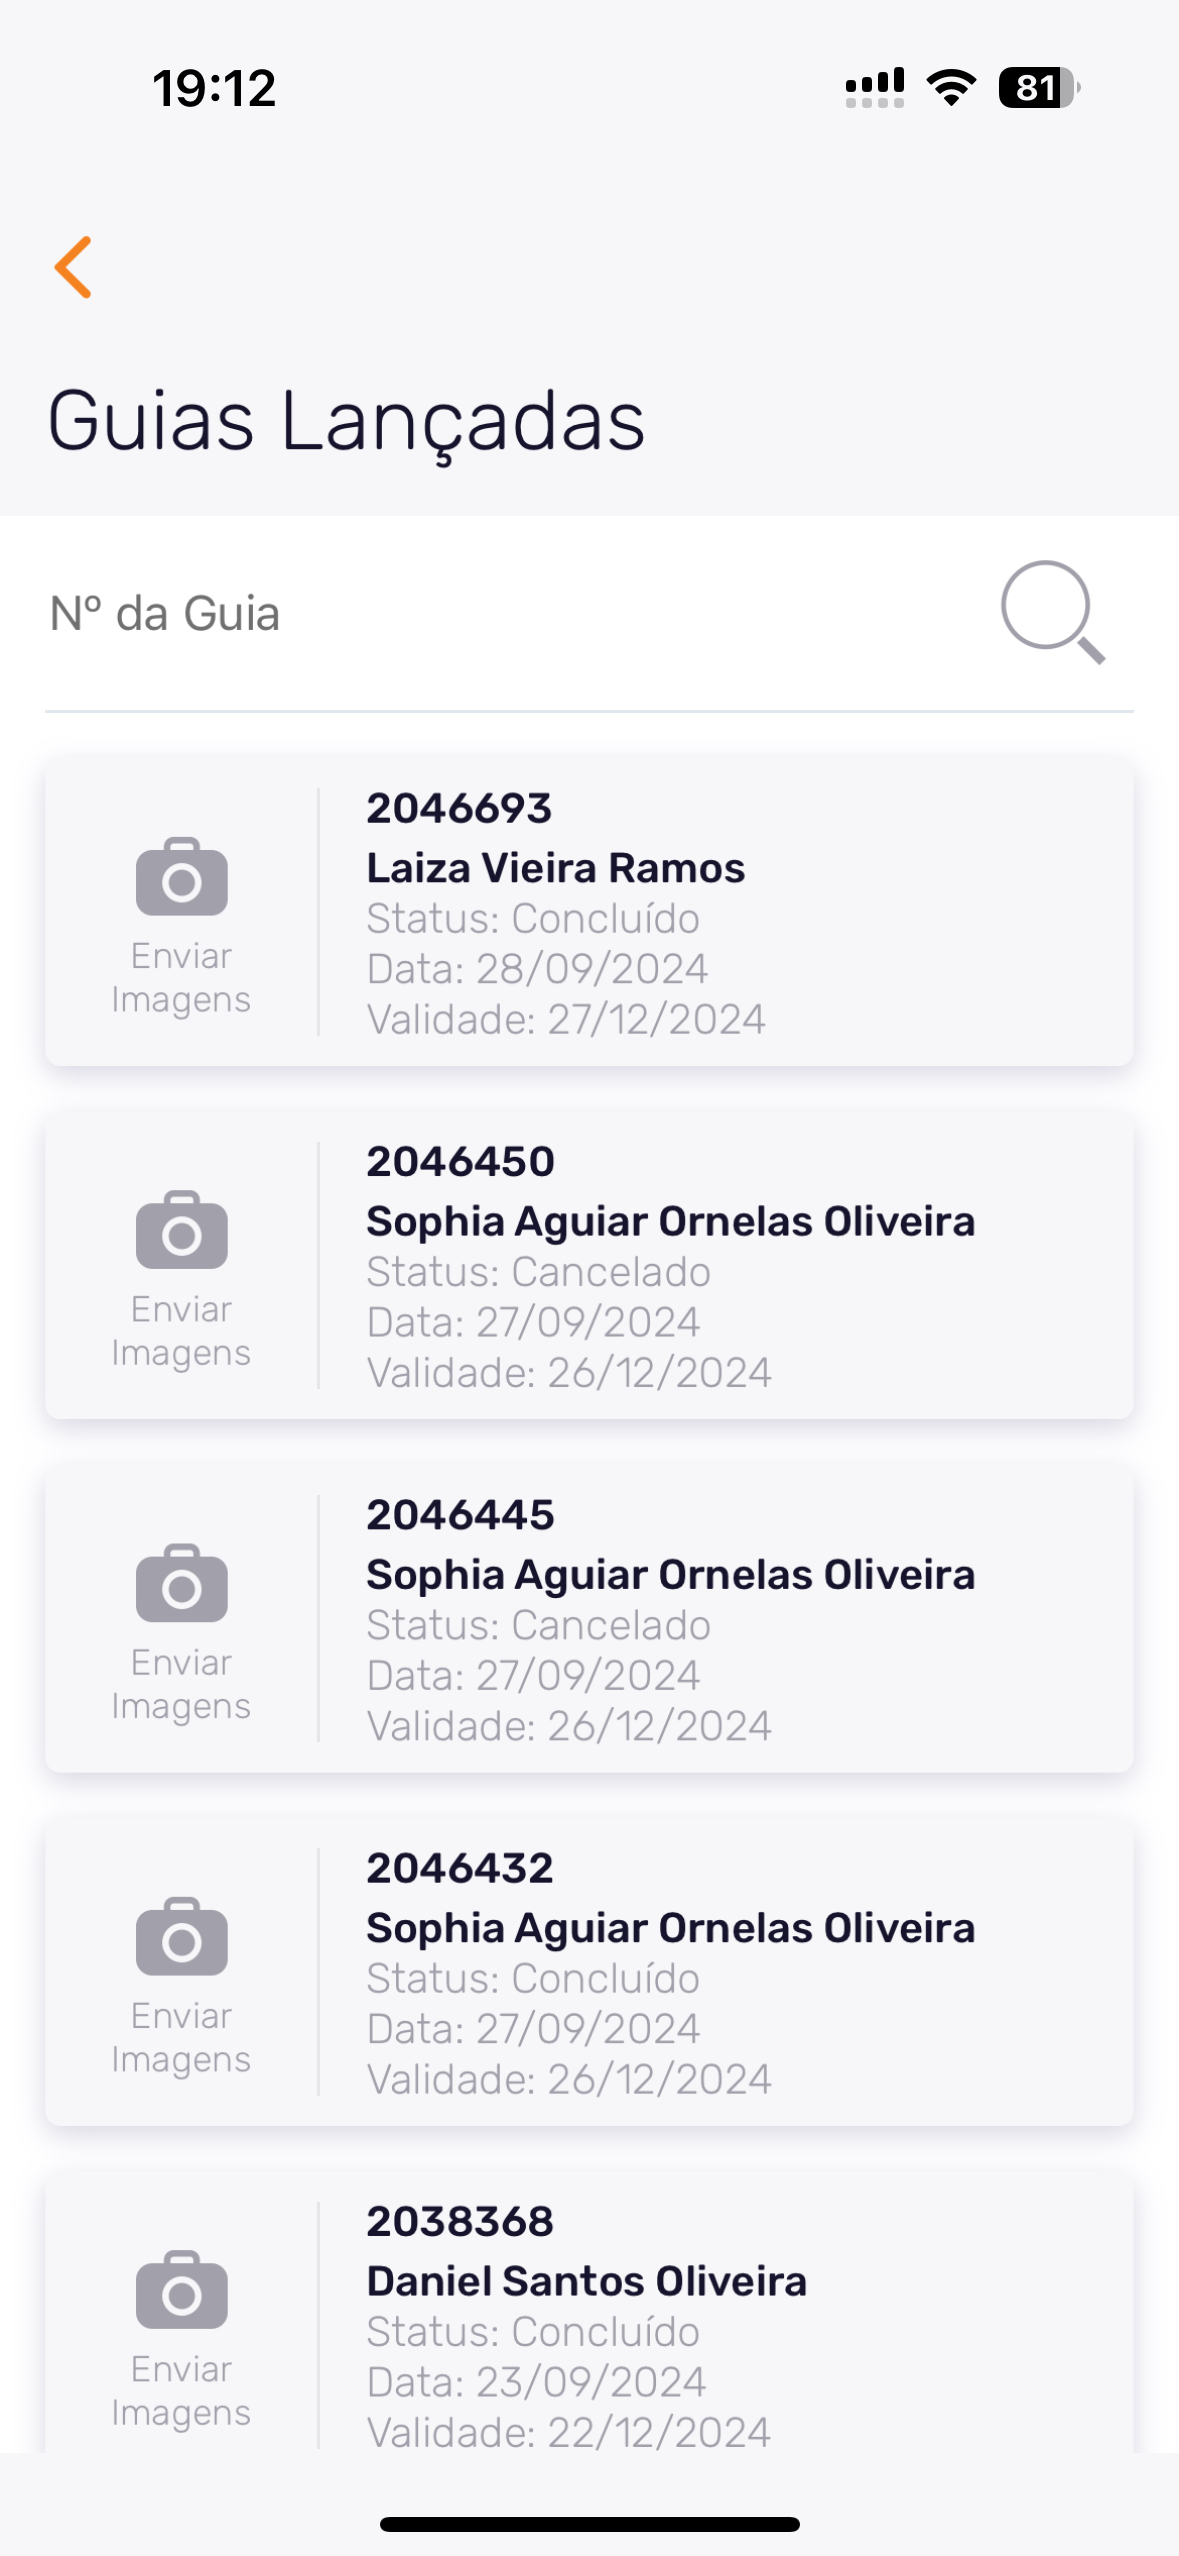Image resolution: width=1179 pixels, height=2556 pixels.
Task: Tap the Wi-Fi status icon
Action: [x=951, y=88]
